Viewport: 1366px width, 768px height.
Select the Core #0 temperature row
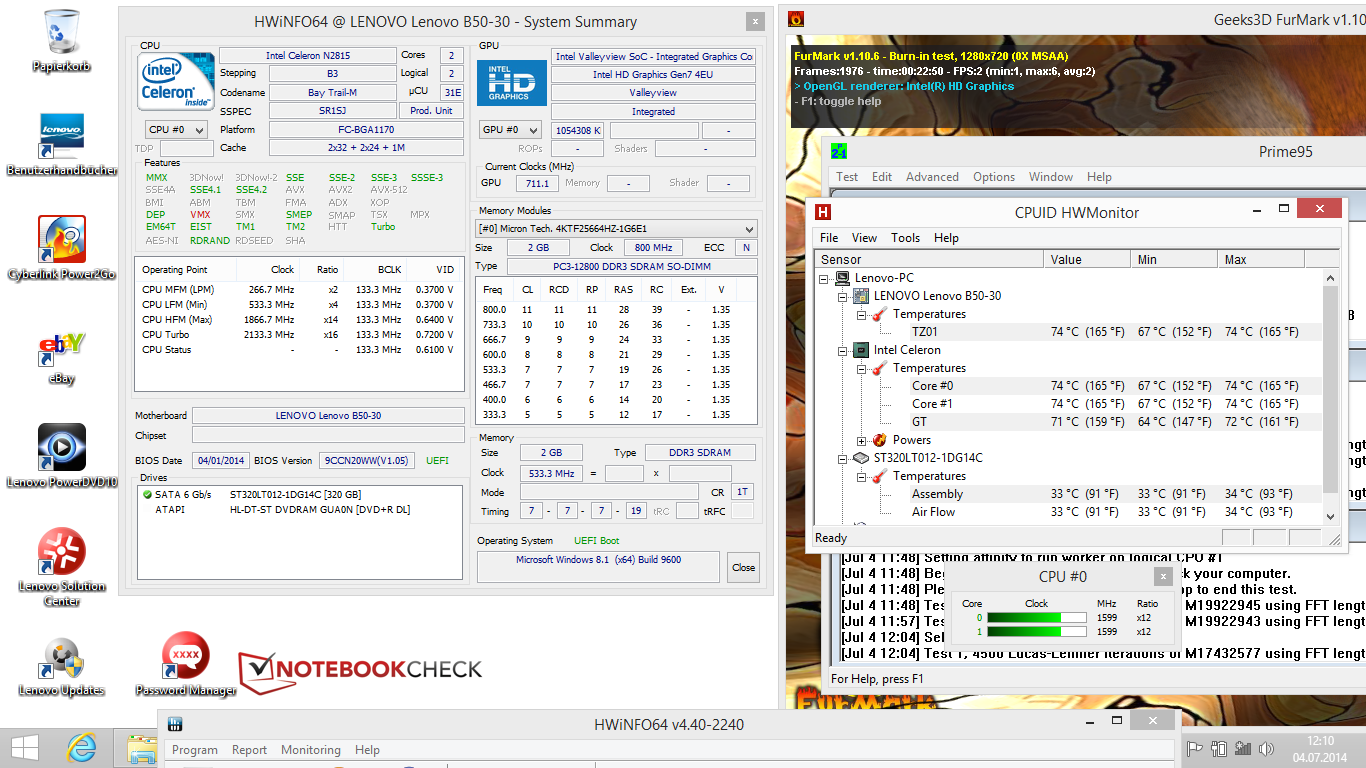pyautogui.click(x=1069, y=386)
